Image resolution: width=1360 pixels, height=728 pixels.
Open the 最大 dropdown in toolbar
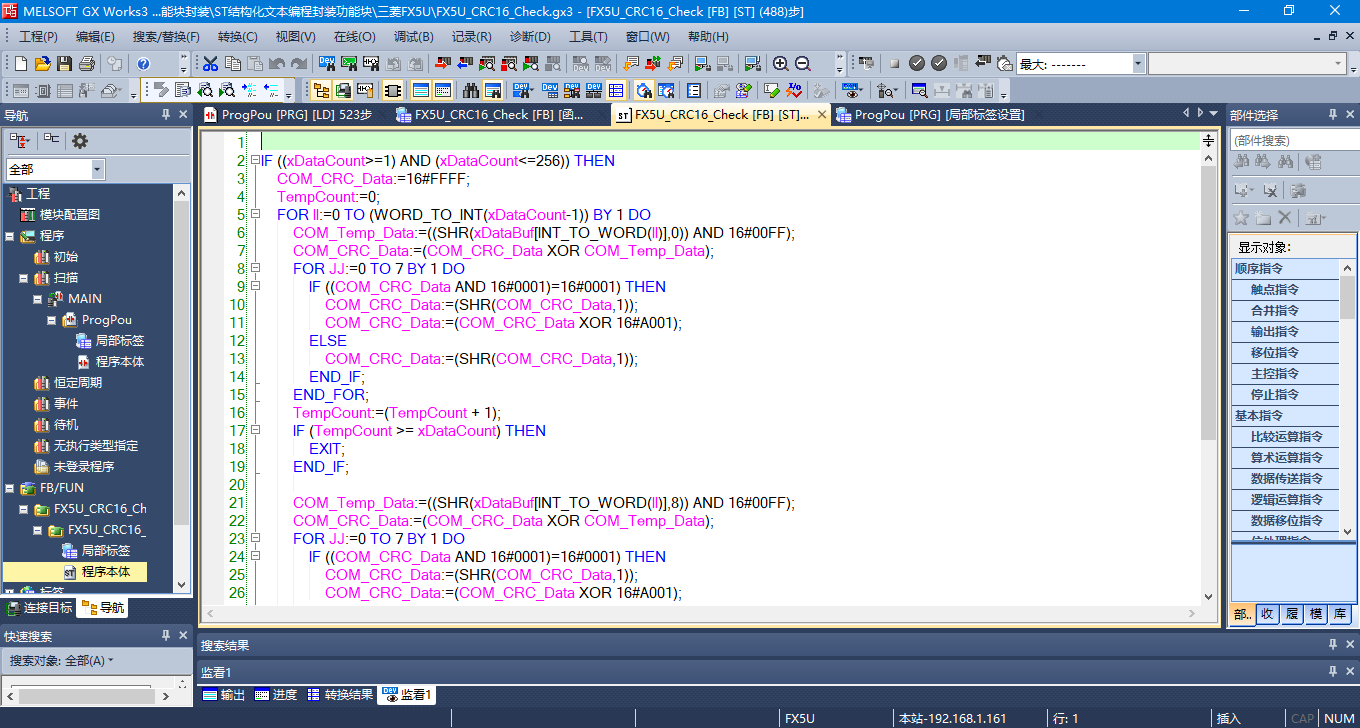coord(1138,64)
